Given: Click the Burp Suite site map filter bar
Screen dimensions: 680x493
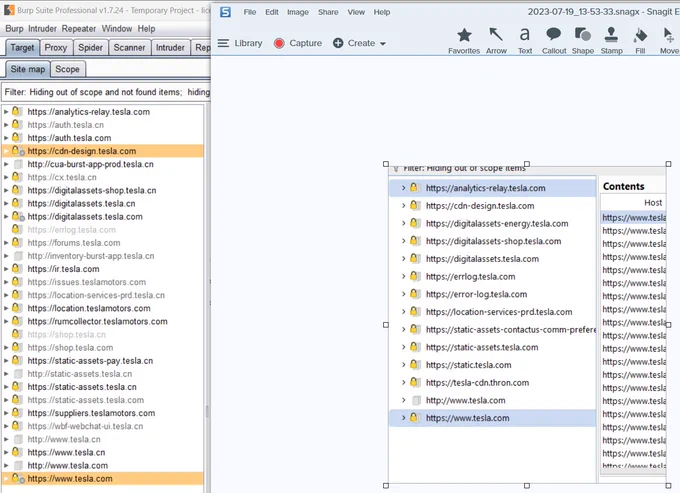Looking at the screenshot, I should coord(106,92).
